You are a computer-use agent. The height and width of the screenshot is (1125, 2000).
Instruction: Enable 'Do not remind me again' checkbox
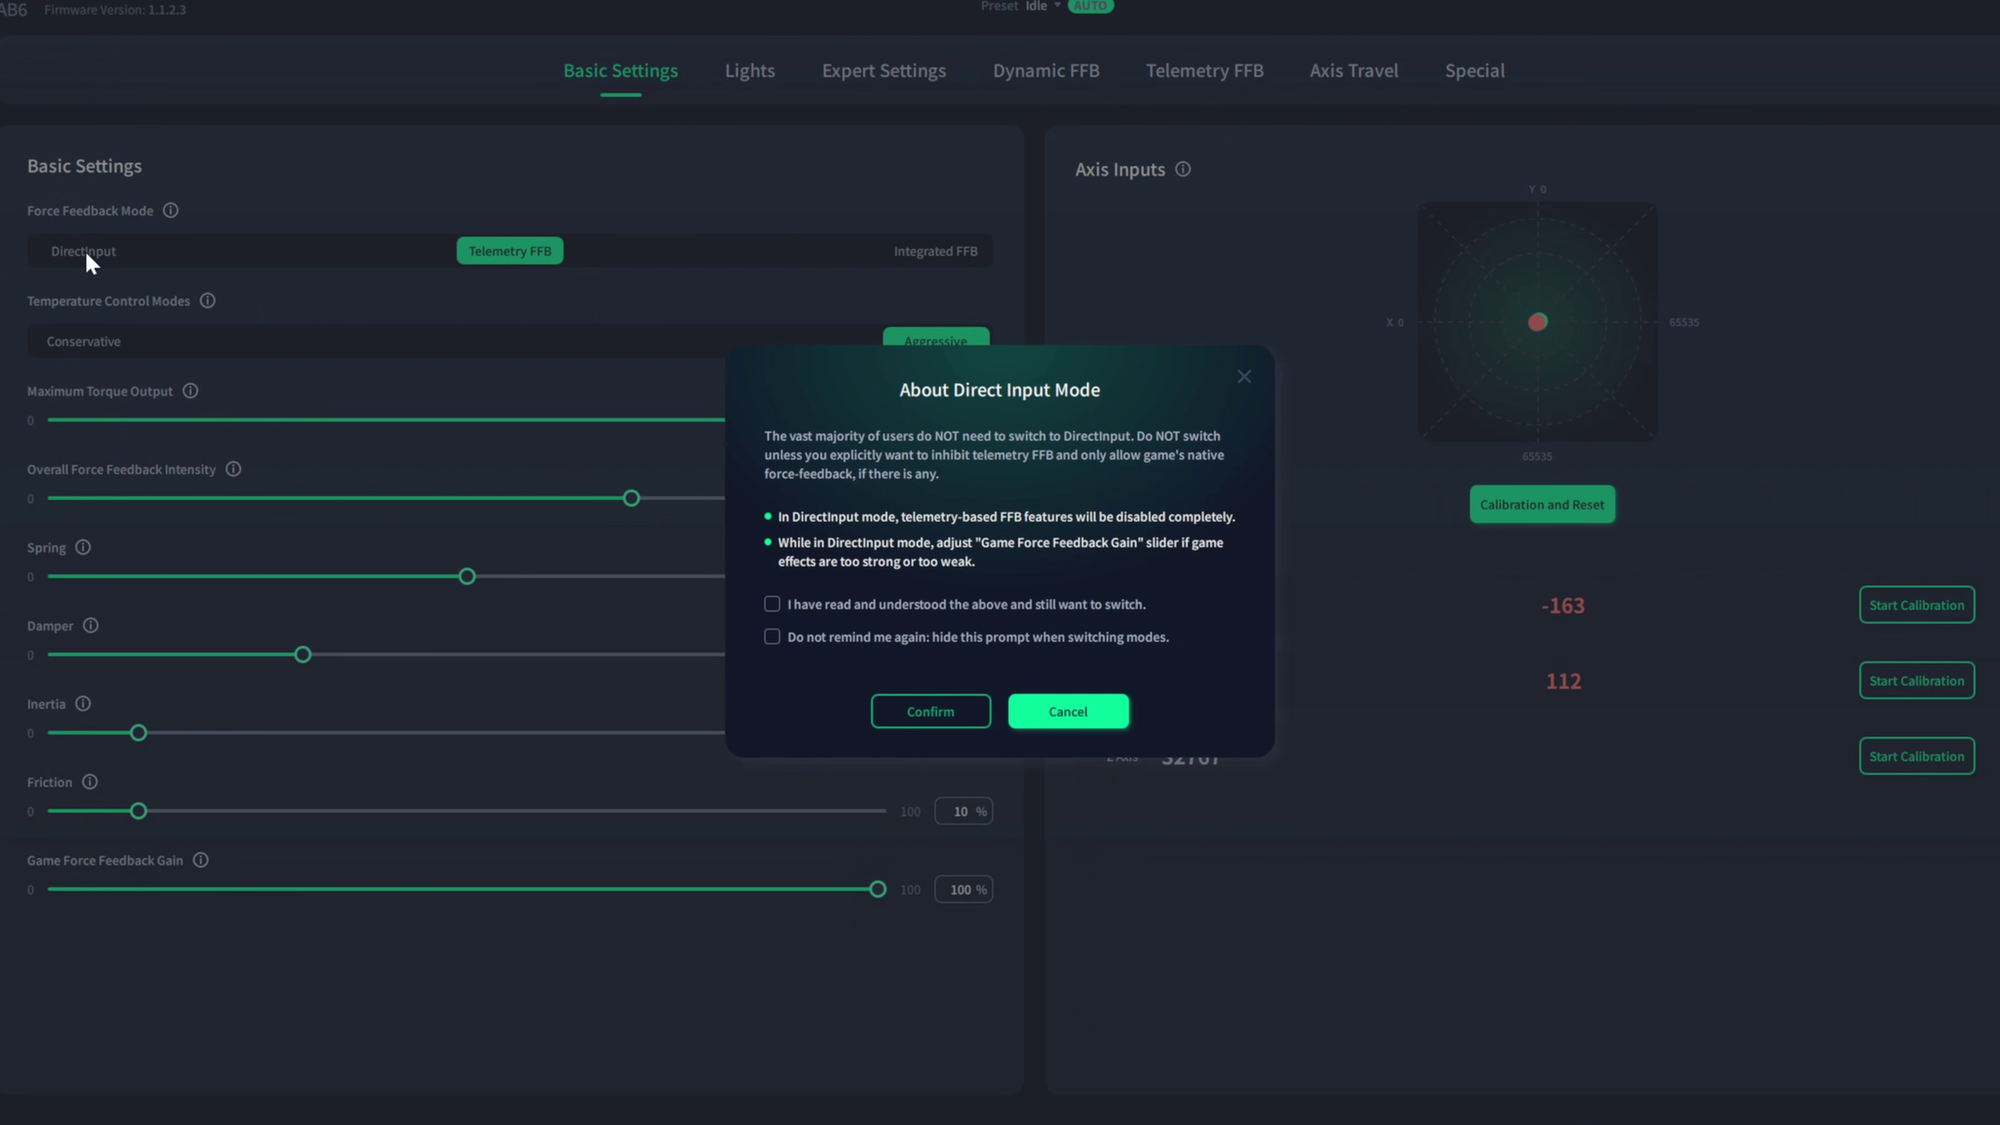click(x=772, y=637)
